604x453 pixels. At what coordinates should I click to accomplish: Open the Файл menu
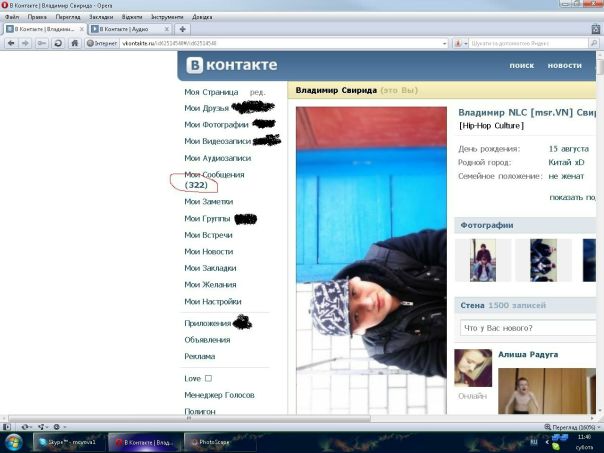12,17
